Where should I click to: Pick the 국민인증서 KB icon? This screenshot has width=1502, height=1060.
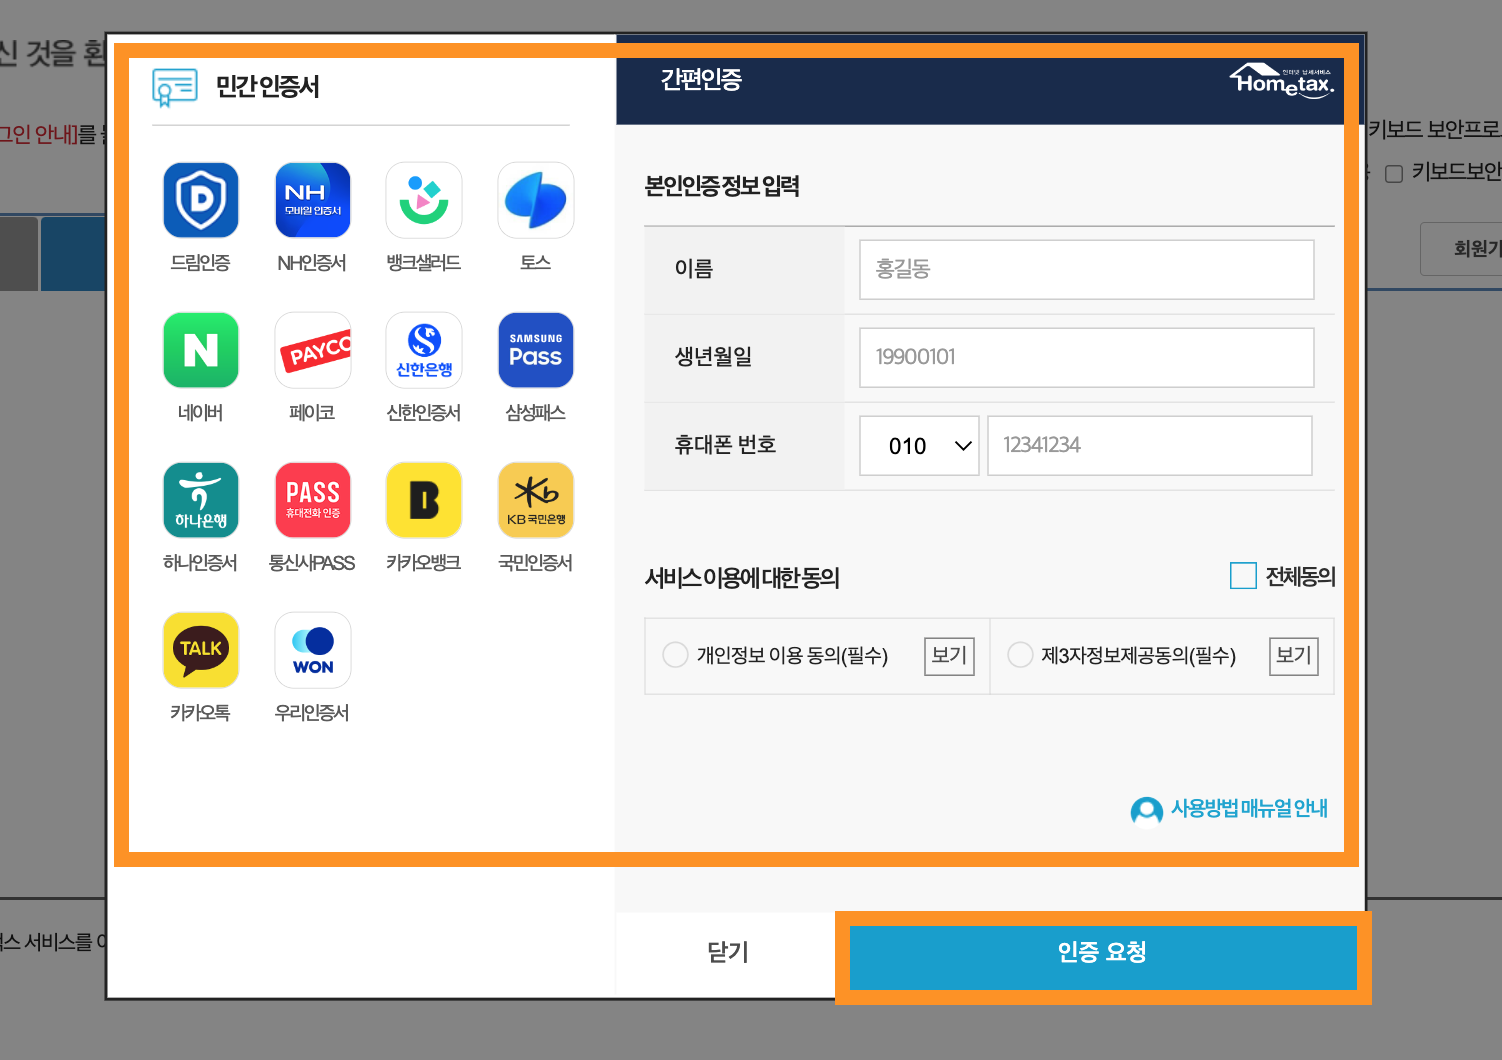point(536,500)
